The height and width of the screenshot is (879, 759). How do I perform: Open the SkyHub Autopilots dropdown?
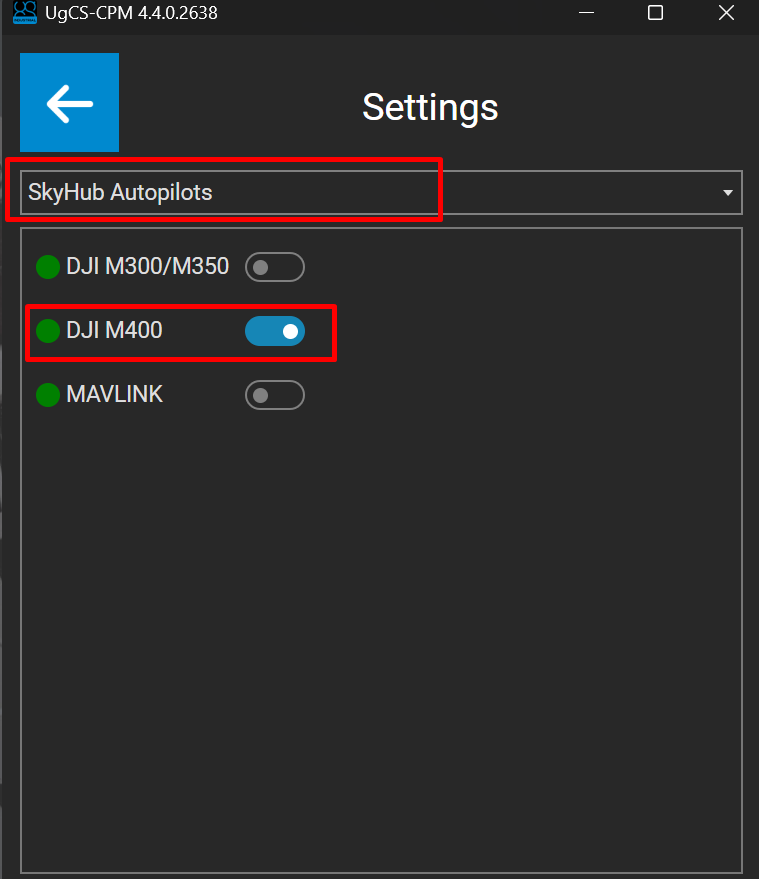pyautogui.click(x=380, y=192)
